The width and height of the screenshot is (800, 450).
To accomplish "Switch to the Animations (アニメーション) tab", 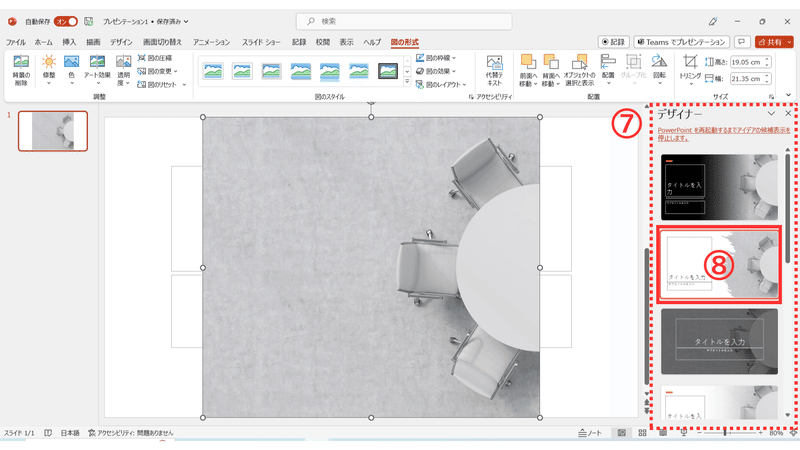I will pos(211,42).
